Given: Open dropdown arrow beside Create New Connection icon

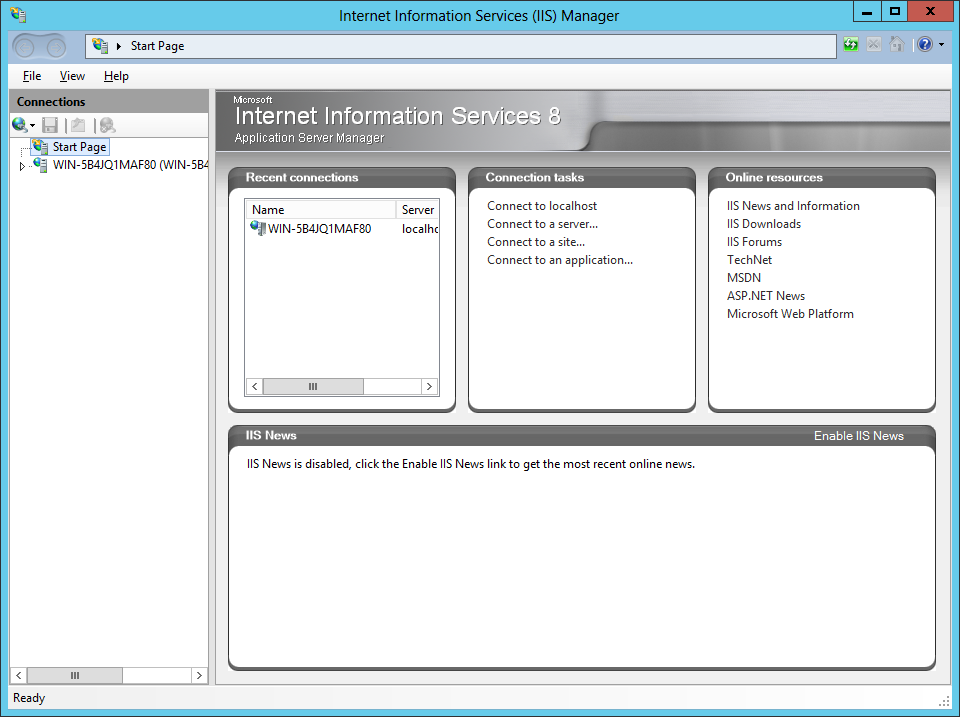Looking at the screenshot, I should (x=33, y=126).
